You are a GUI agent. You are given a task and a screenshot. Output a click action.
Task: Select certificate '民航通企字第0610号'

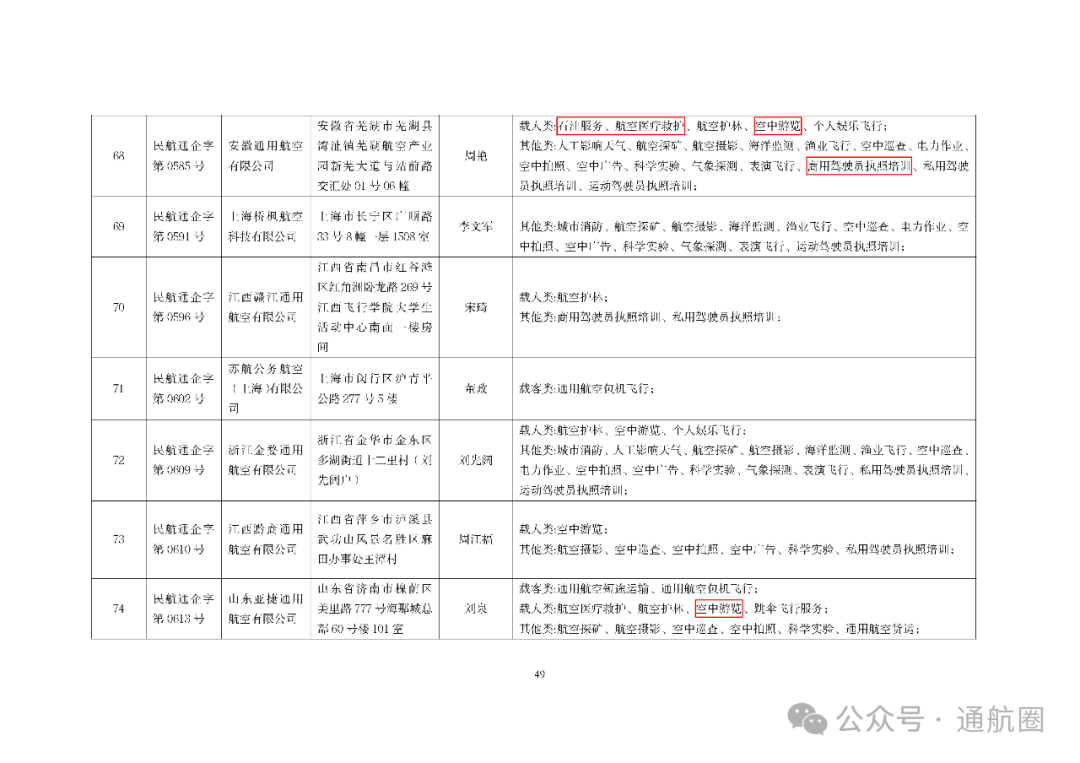click(183, 539)
